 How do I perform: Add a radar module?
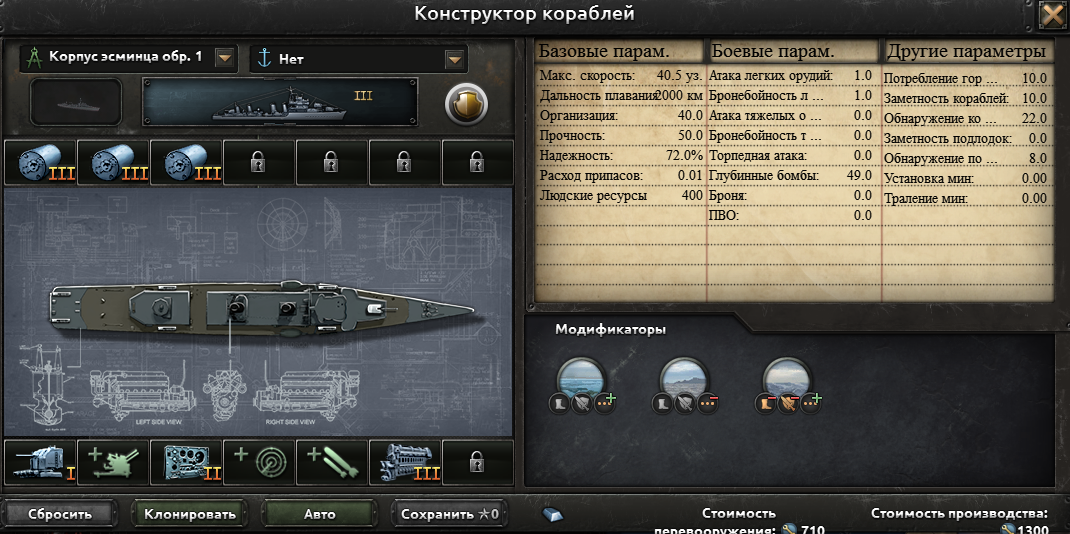[259, 462]
